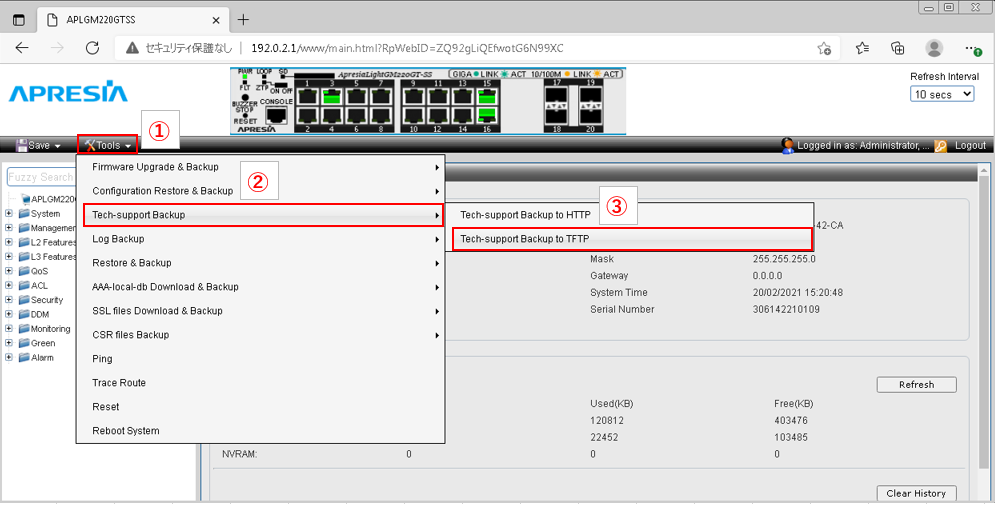Click SFP port 19 on the switch panel

click(590, 97)
